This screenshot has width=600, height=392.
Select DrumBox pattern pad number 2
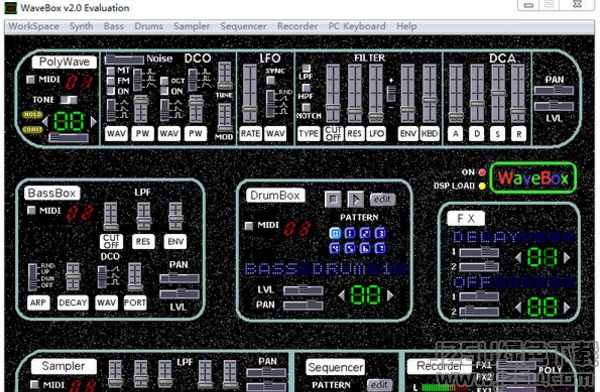click(x=365, y=233)
